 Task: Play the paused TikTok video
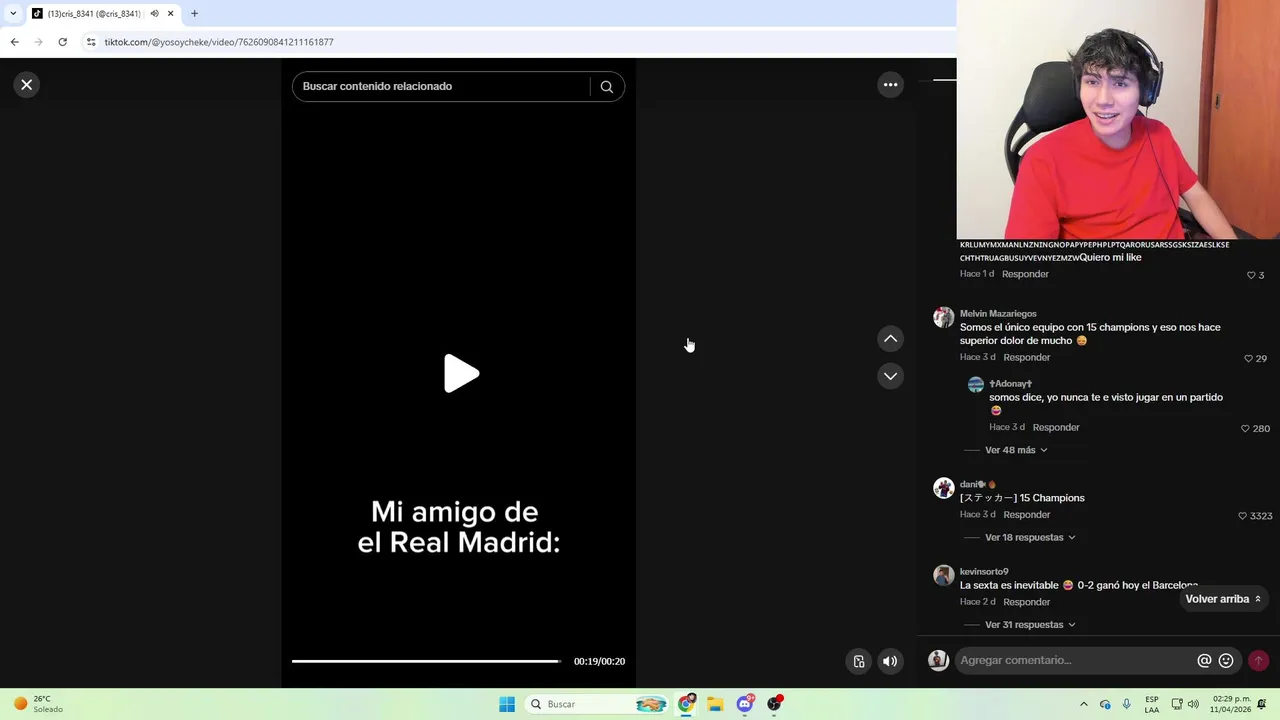(x=461, y=373)
